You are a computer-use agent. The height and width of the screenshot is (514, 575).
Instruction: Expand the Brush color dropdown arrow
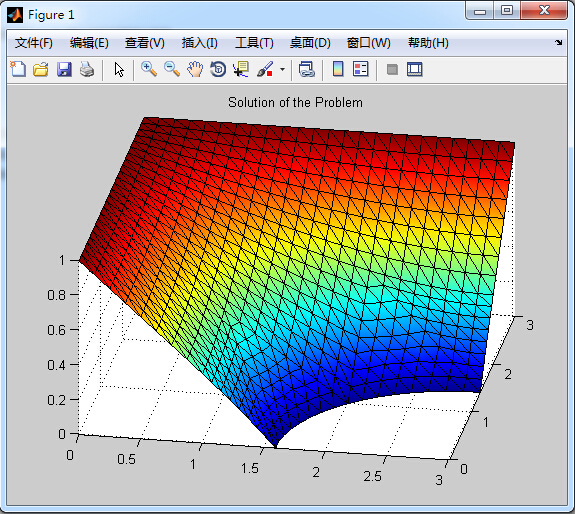point(282,69)
